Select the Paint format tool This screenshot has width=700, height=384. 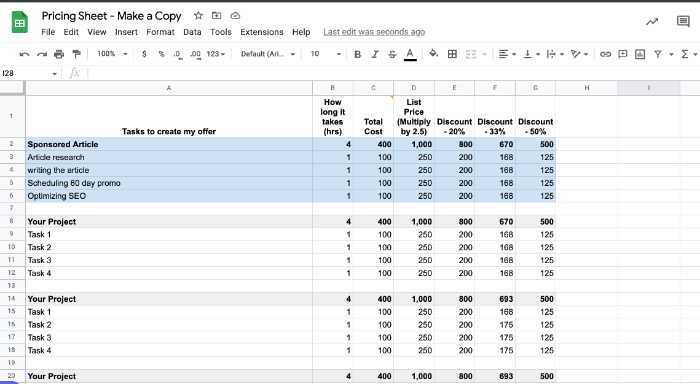76,54
